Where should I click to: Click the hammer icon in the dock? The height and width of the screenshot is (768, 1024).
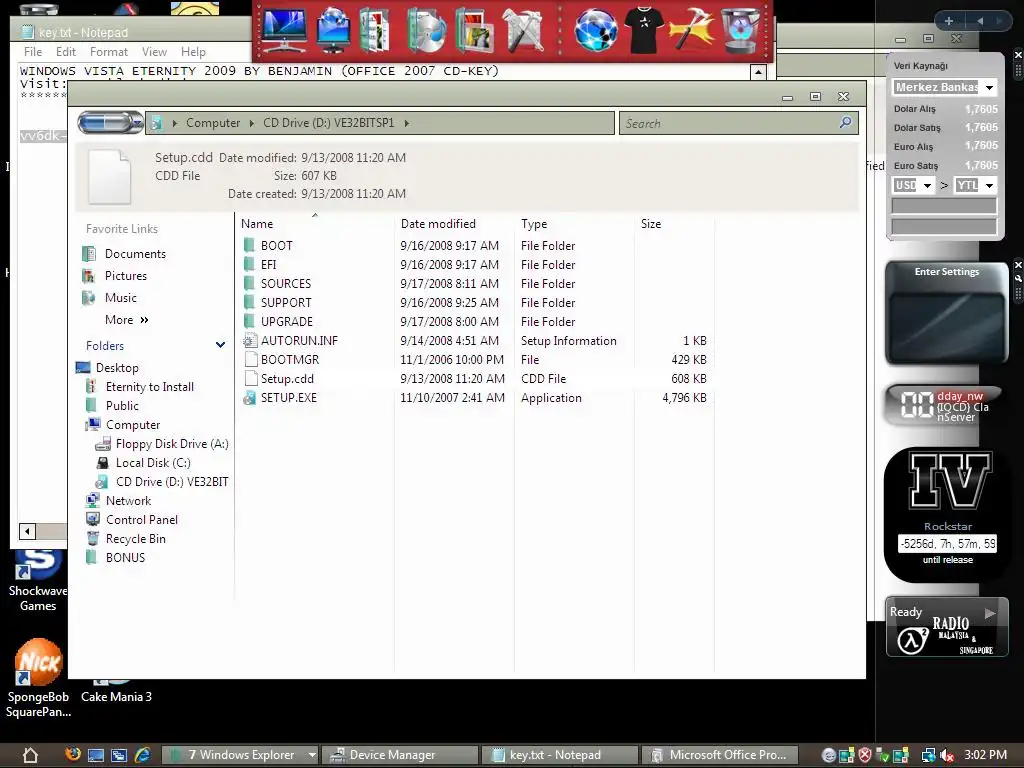pyautogui.click(x=692, y=30)
